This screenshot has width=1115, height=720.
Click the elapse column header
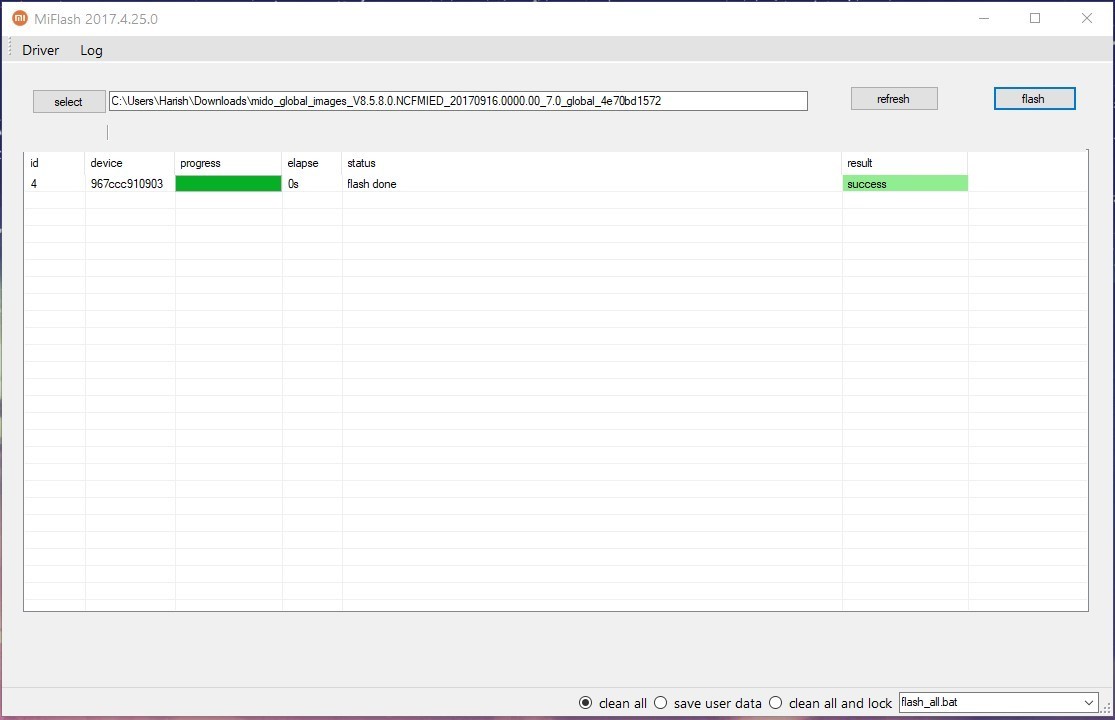311,163
